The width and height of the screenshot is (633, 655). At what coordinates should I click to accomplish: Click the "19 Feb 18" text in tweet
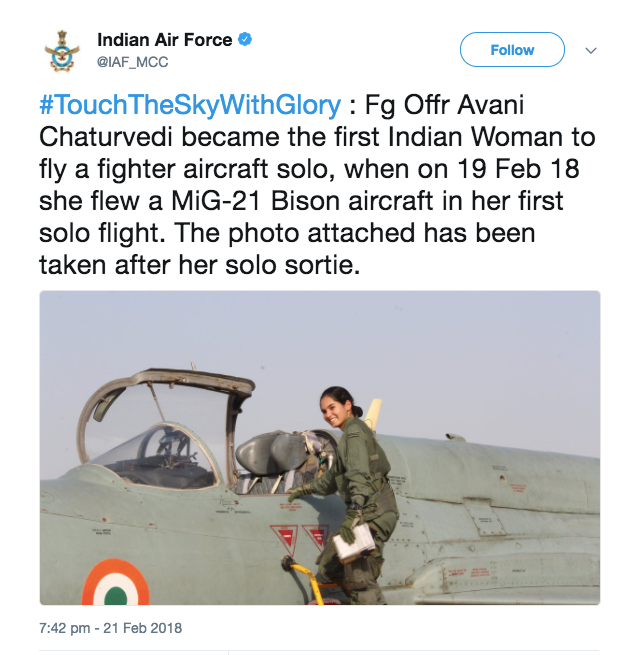pos(518,169)
